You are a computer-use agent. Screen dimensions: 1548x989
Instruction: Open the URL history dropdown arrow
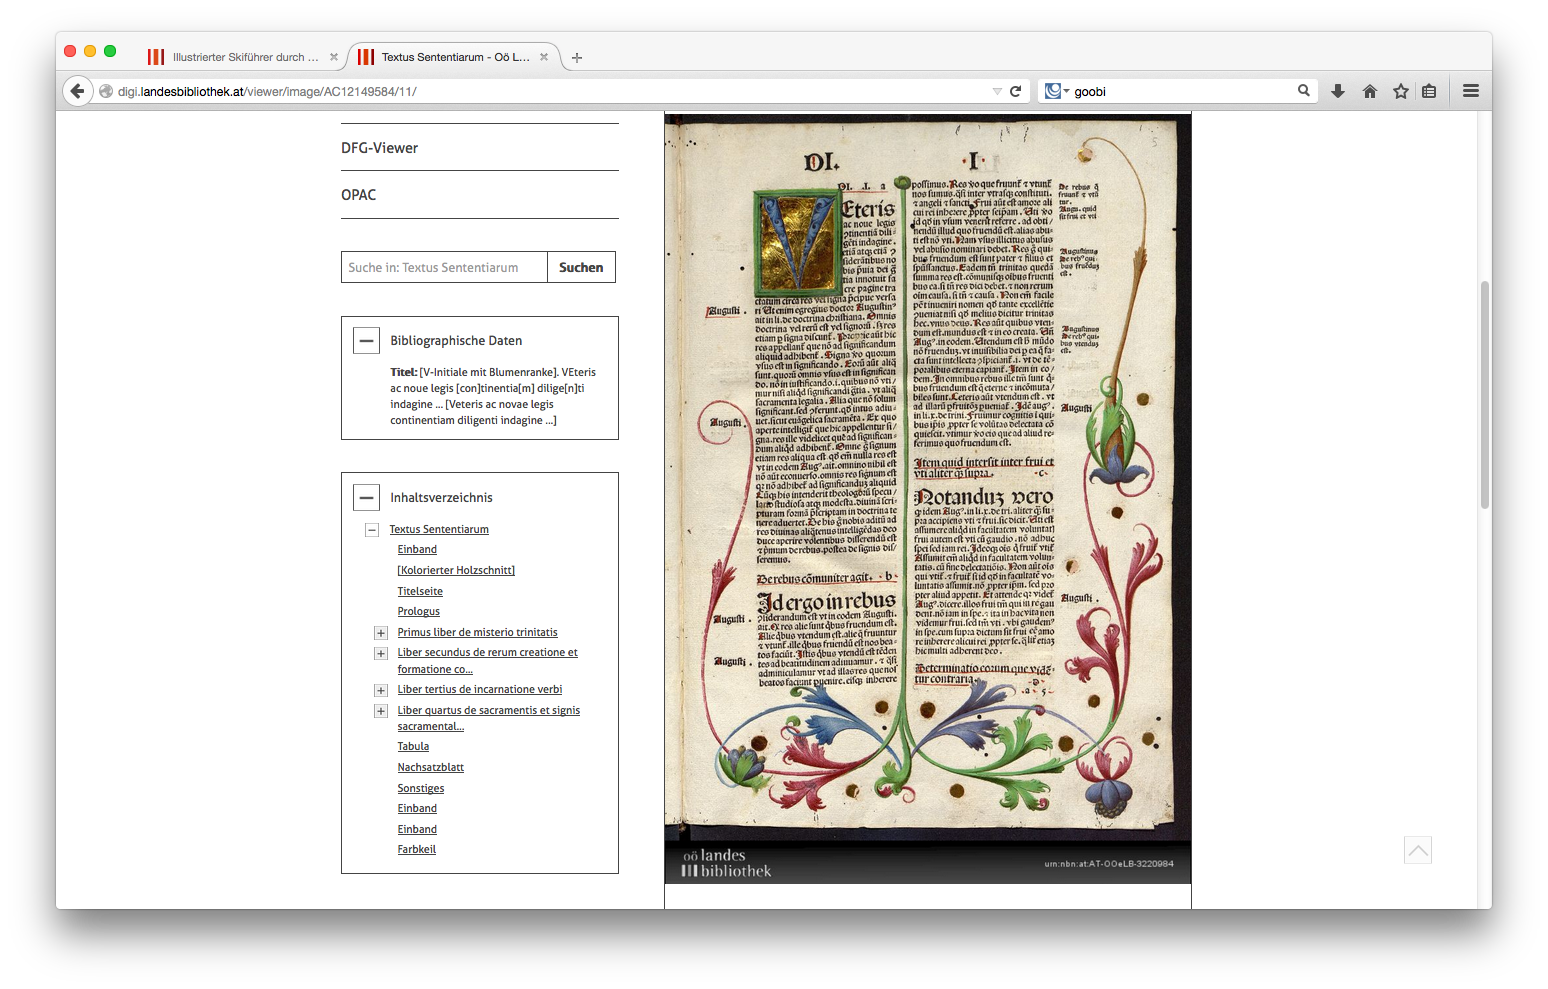click(x=997, y=91)
